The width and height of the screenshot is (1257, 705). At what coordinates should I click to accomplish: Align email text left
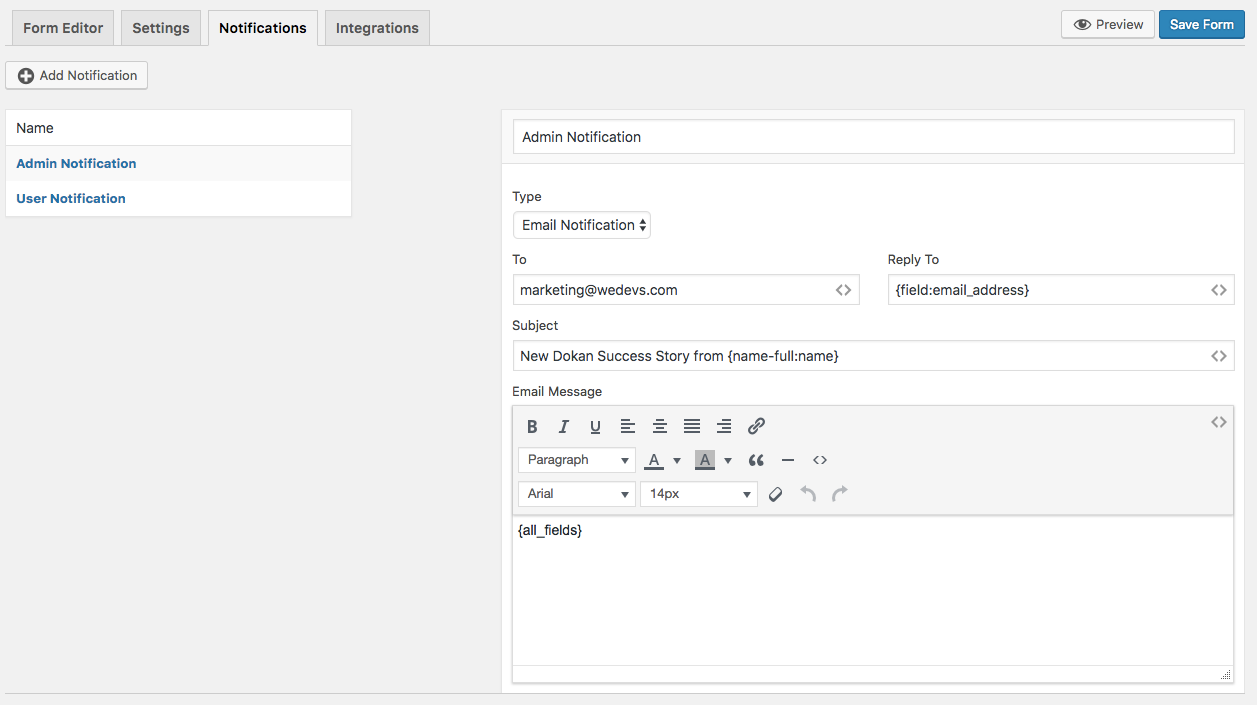tap(627, 427)
